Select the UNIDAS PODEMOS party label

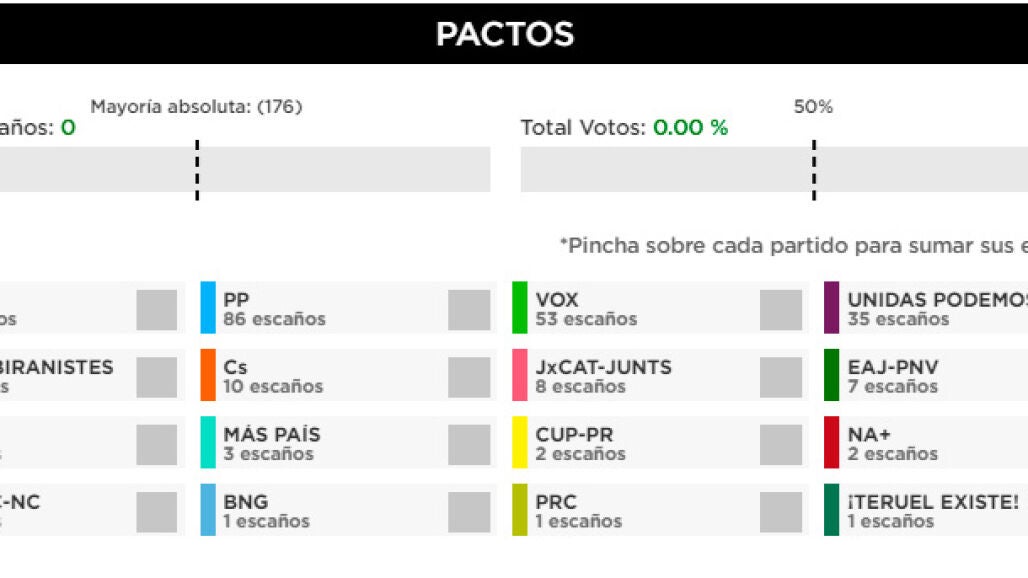click(x=938, y=299)
